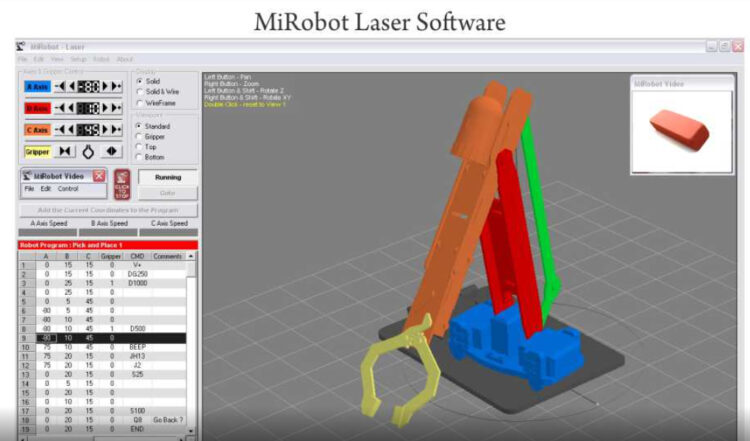Open the Setup menu

click(78, 59)
